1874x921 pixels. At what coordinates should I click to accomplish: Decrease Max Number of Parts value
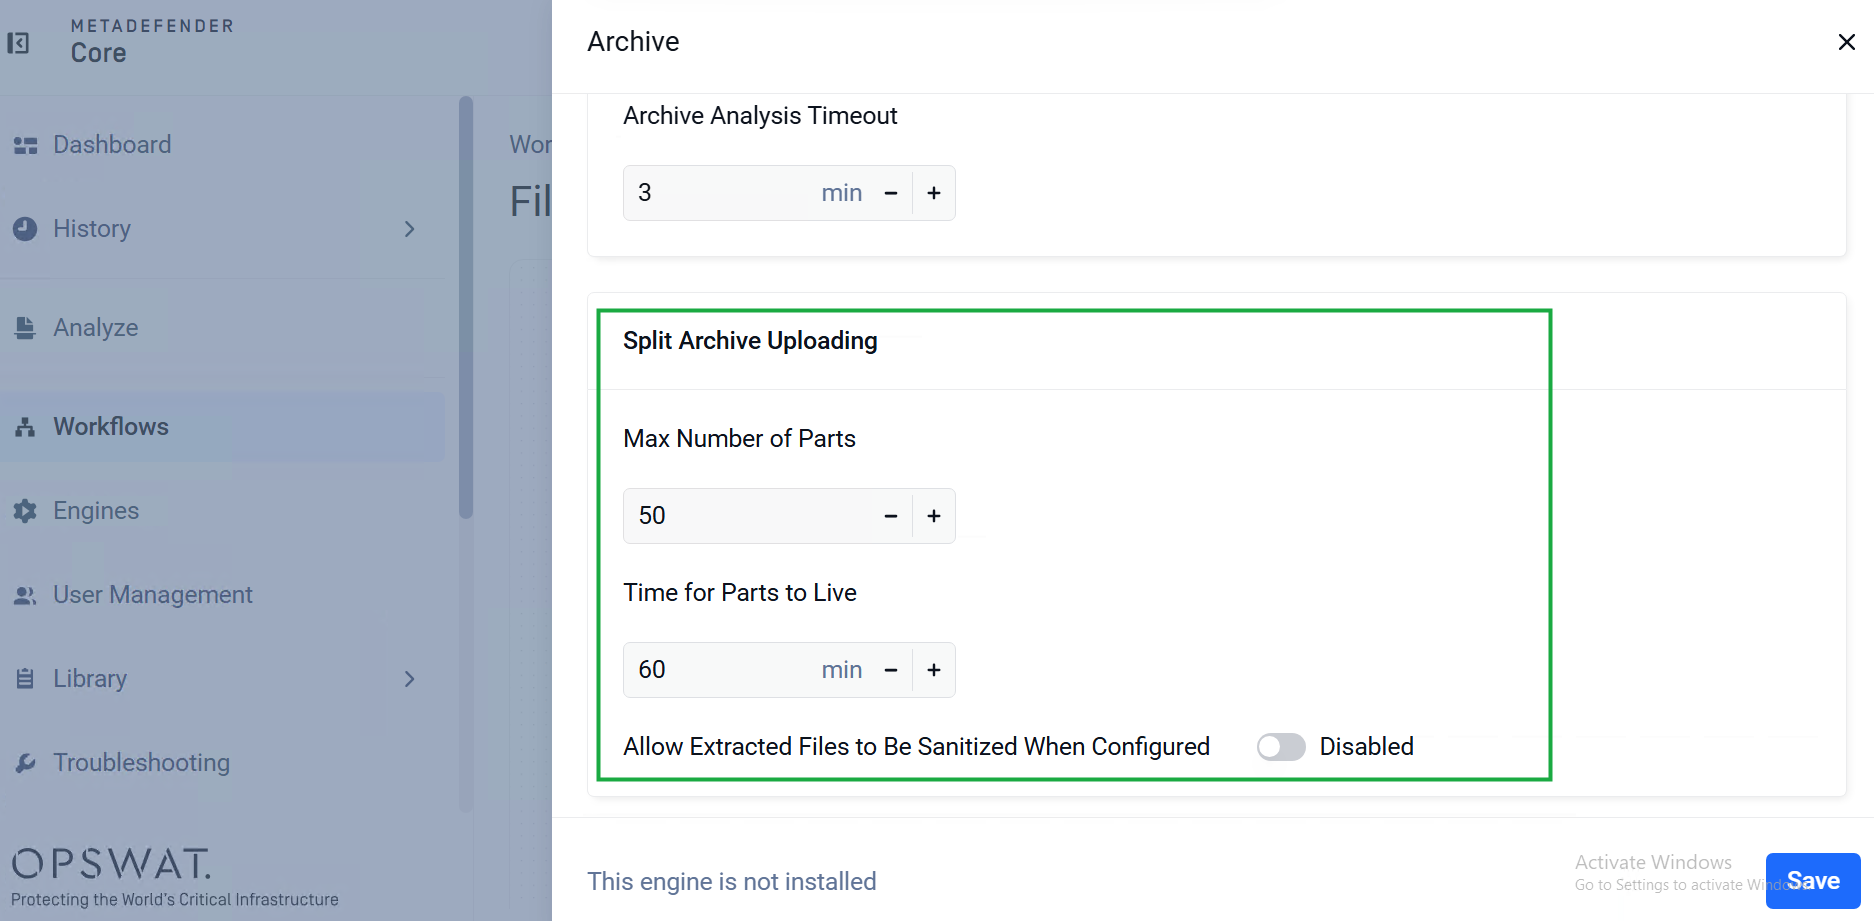point(891,516)
